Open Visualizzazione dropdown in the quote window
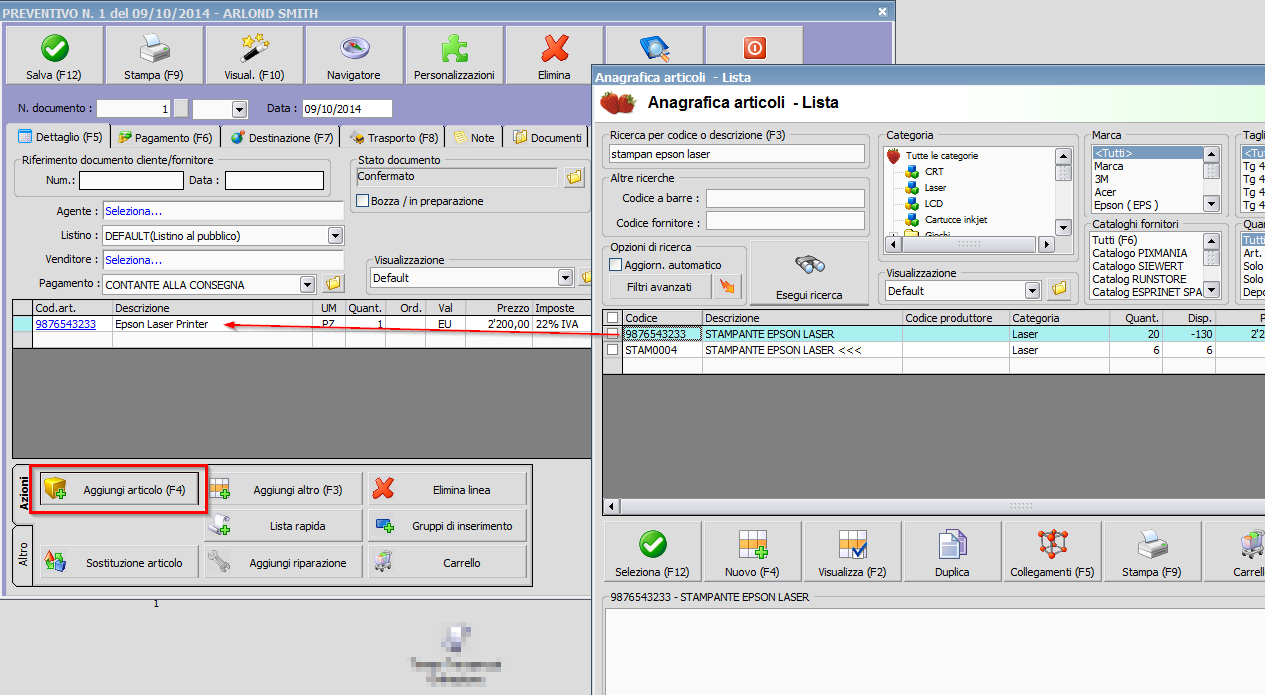This screenshot has width=1265, height=695. pyautogui.click(x=565, y=277)
